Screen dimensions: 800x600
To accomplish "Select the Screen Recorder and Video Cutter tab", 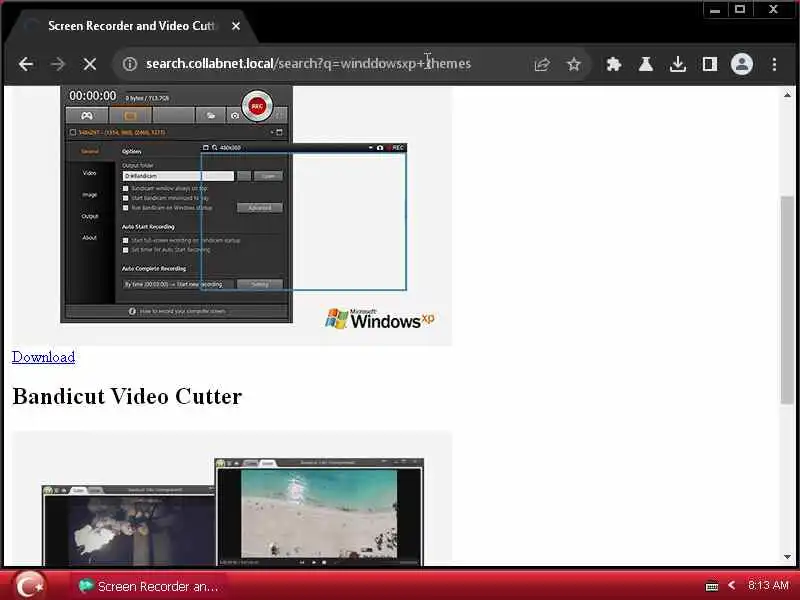I will (x=132, y=26).
